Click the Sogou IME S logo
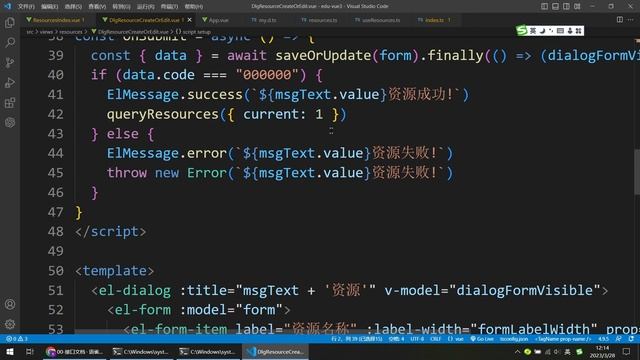This screenshot has width=640, height=360. tap(522, 31)
